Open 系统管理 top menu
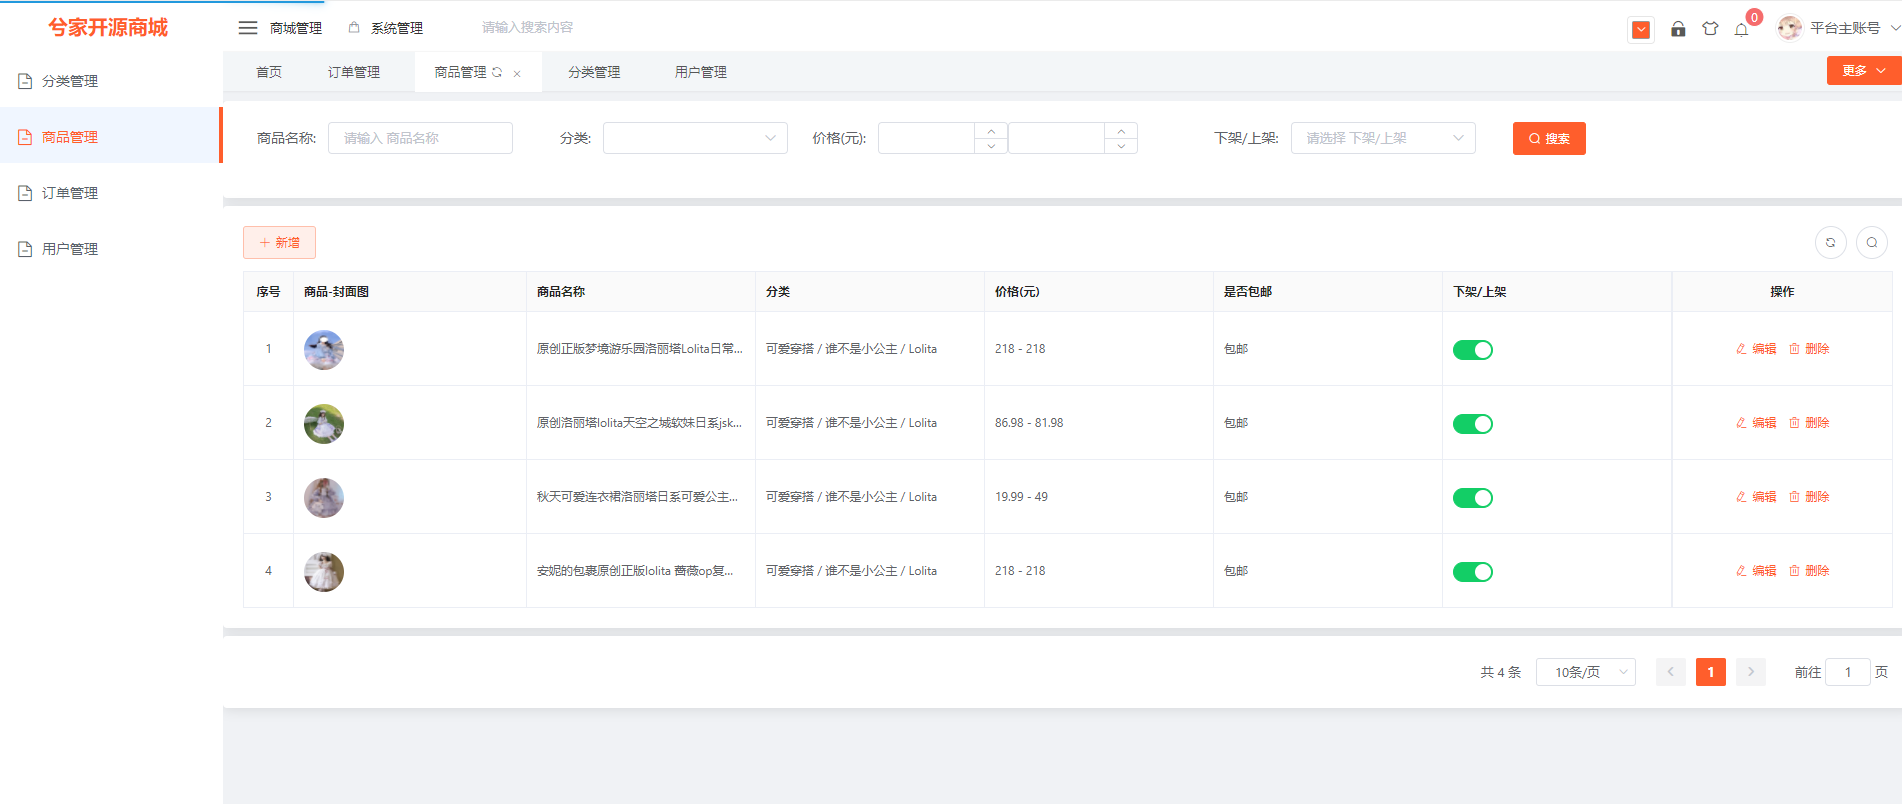 pos(386,28)
